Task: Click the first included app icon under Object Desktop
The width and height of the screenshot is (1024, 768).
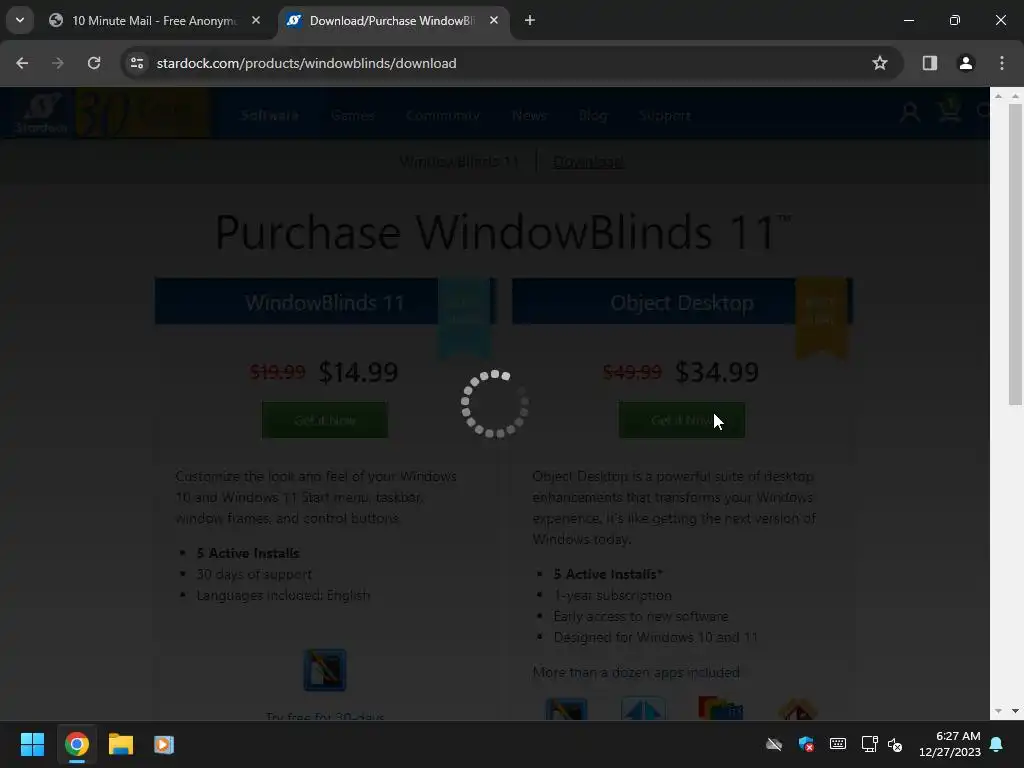Action: point(566,709)
